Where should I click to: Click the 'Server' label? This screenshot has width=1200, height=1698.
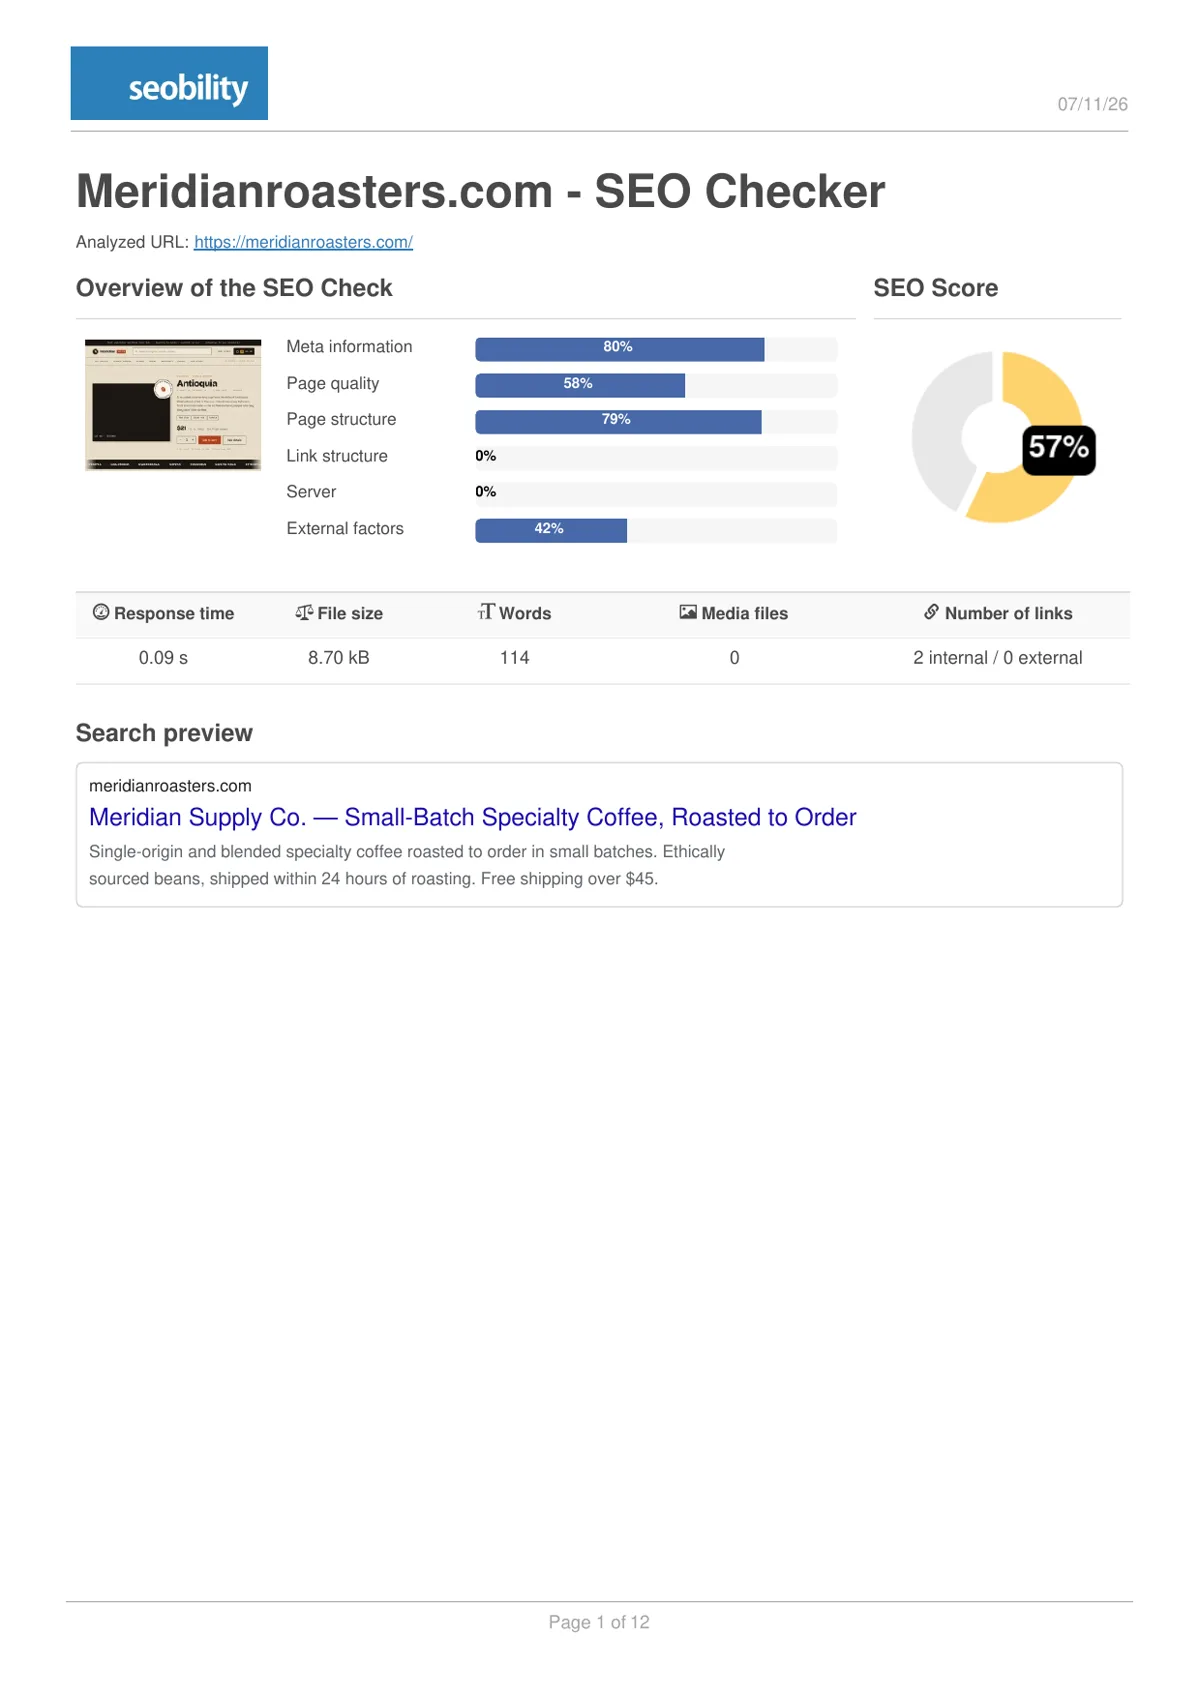311,492
